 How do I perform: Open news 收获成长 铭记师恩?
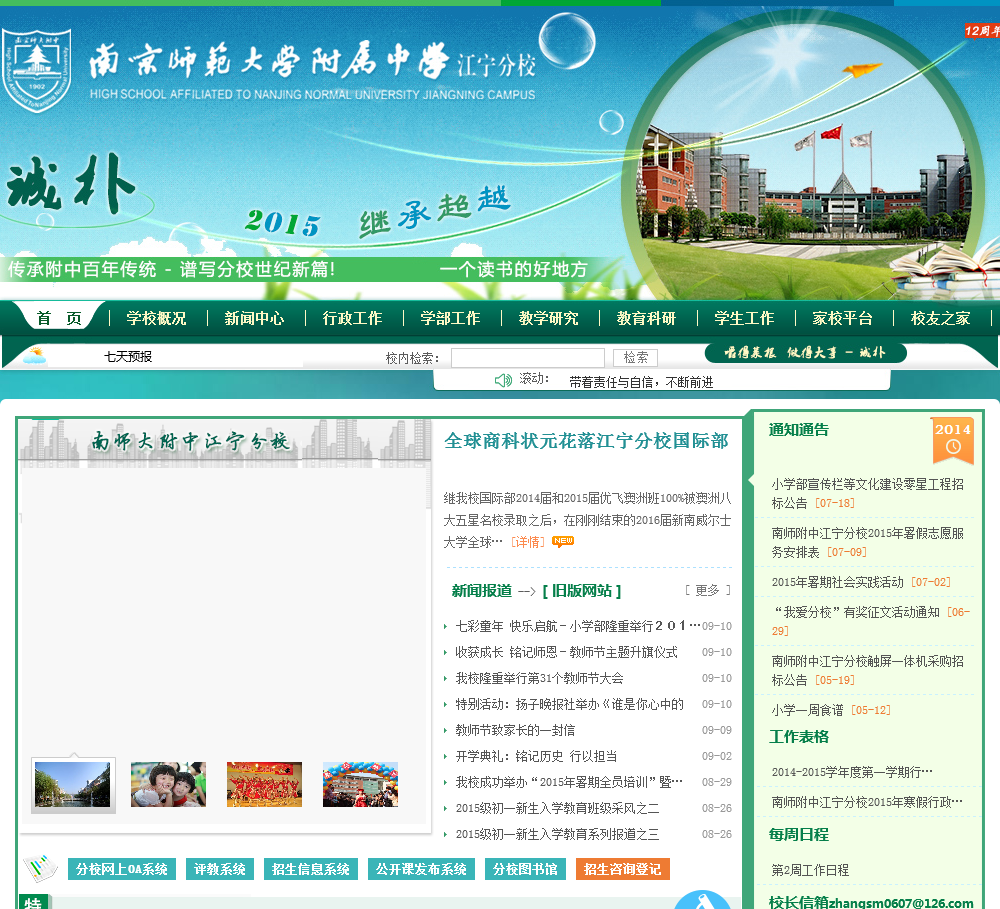pos(566,652)
